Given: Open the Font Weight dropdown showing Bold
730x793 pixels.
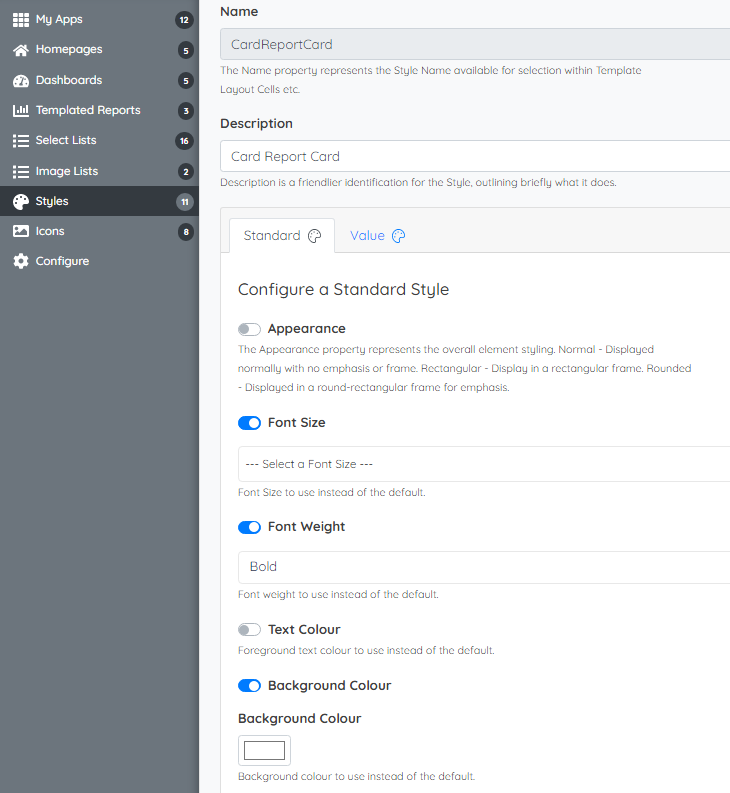Looking at the screenshot, I should click(x=484, y=567).
